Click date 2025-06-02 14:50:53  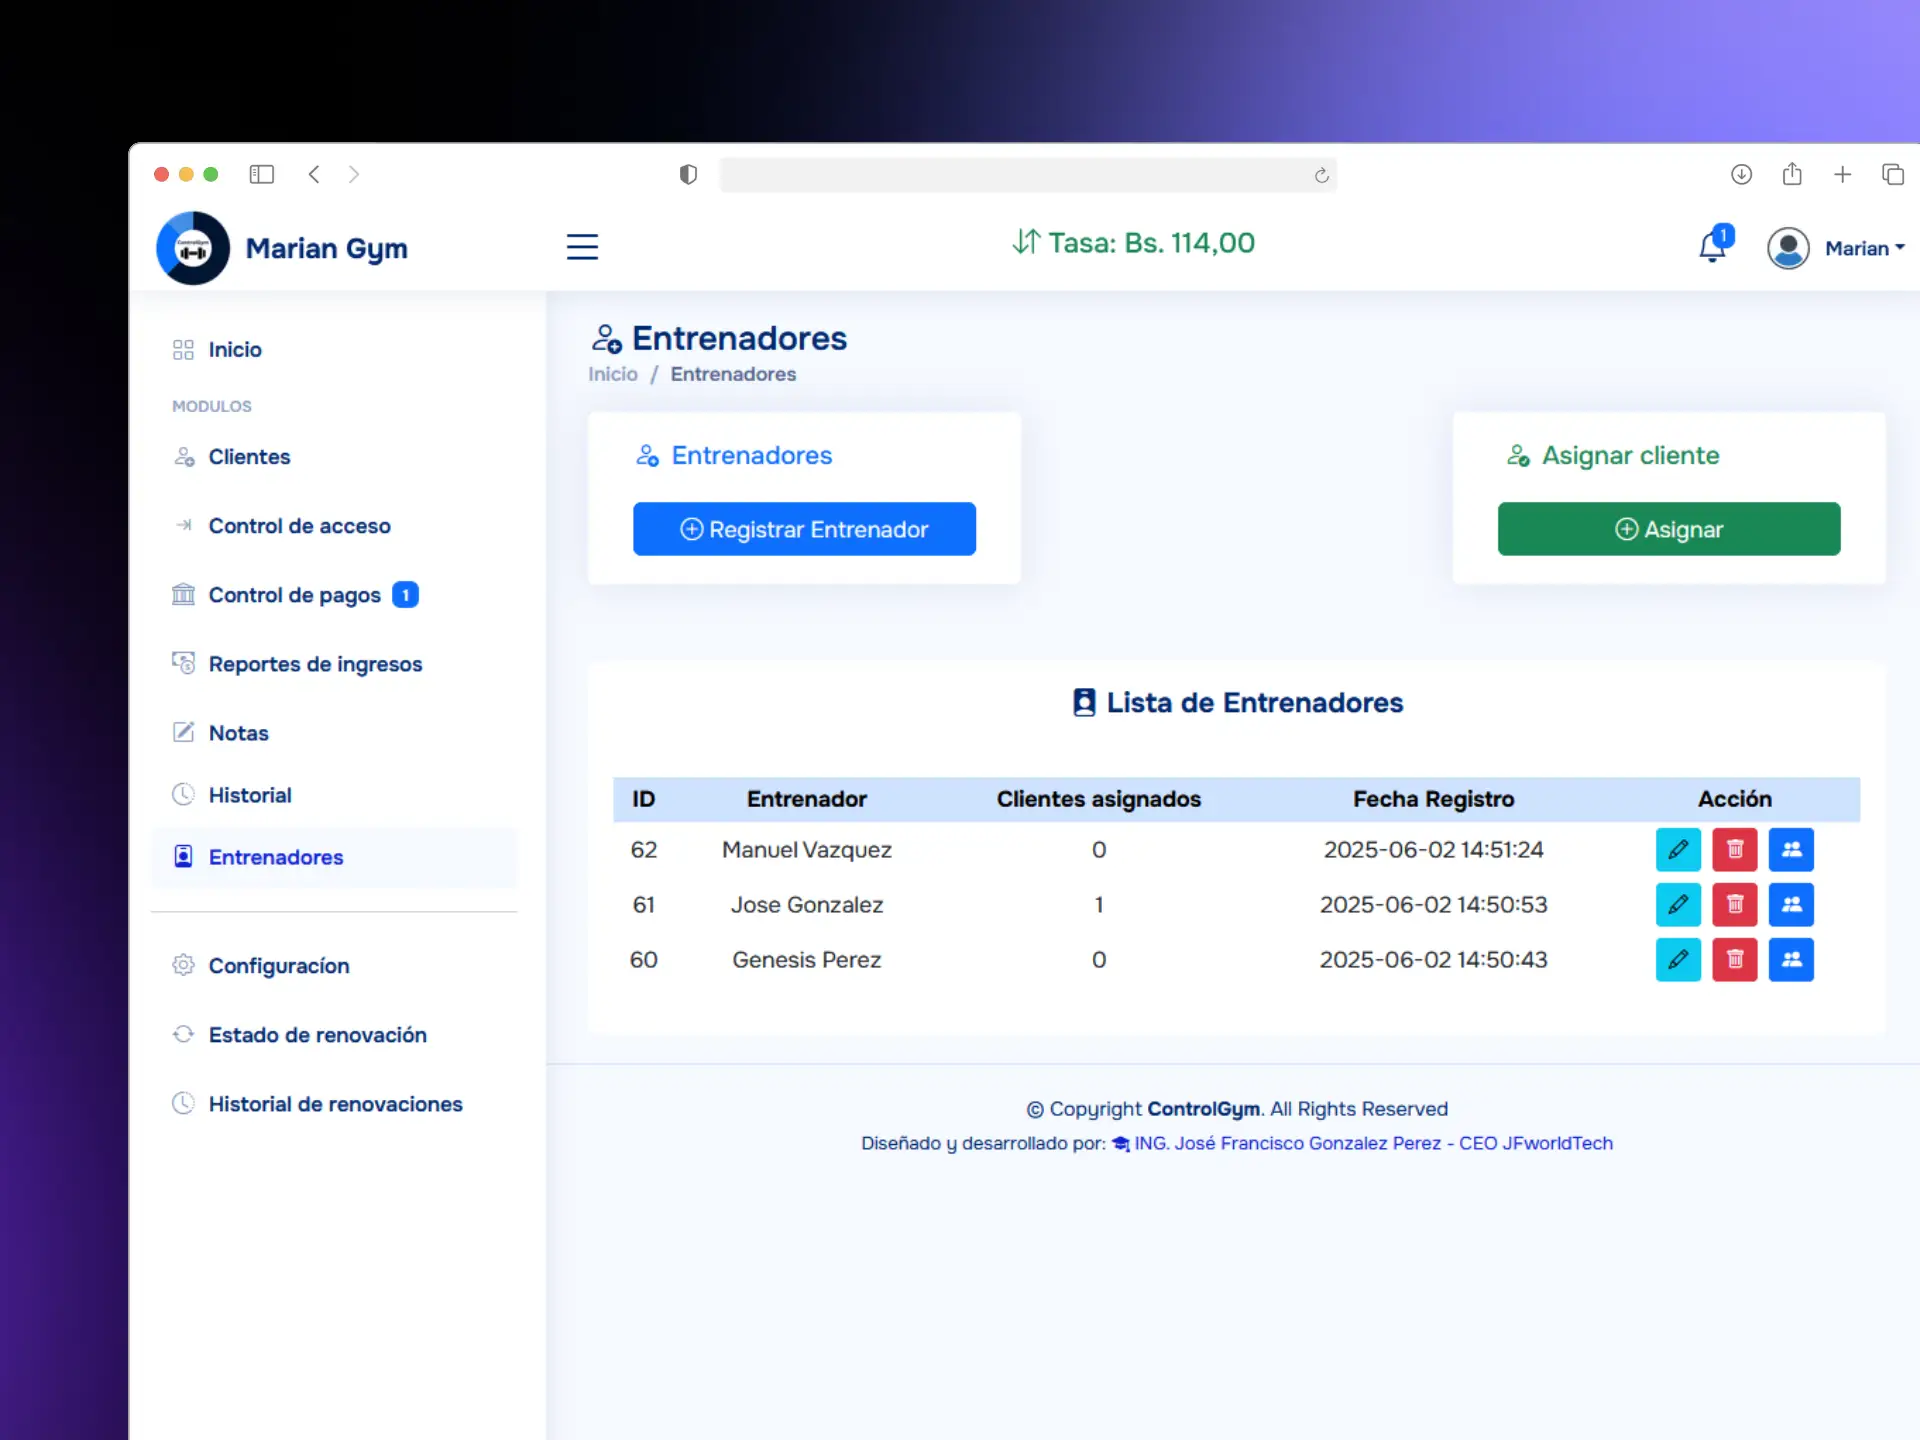tap(1433, 905)
